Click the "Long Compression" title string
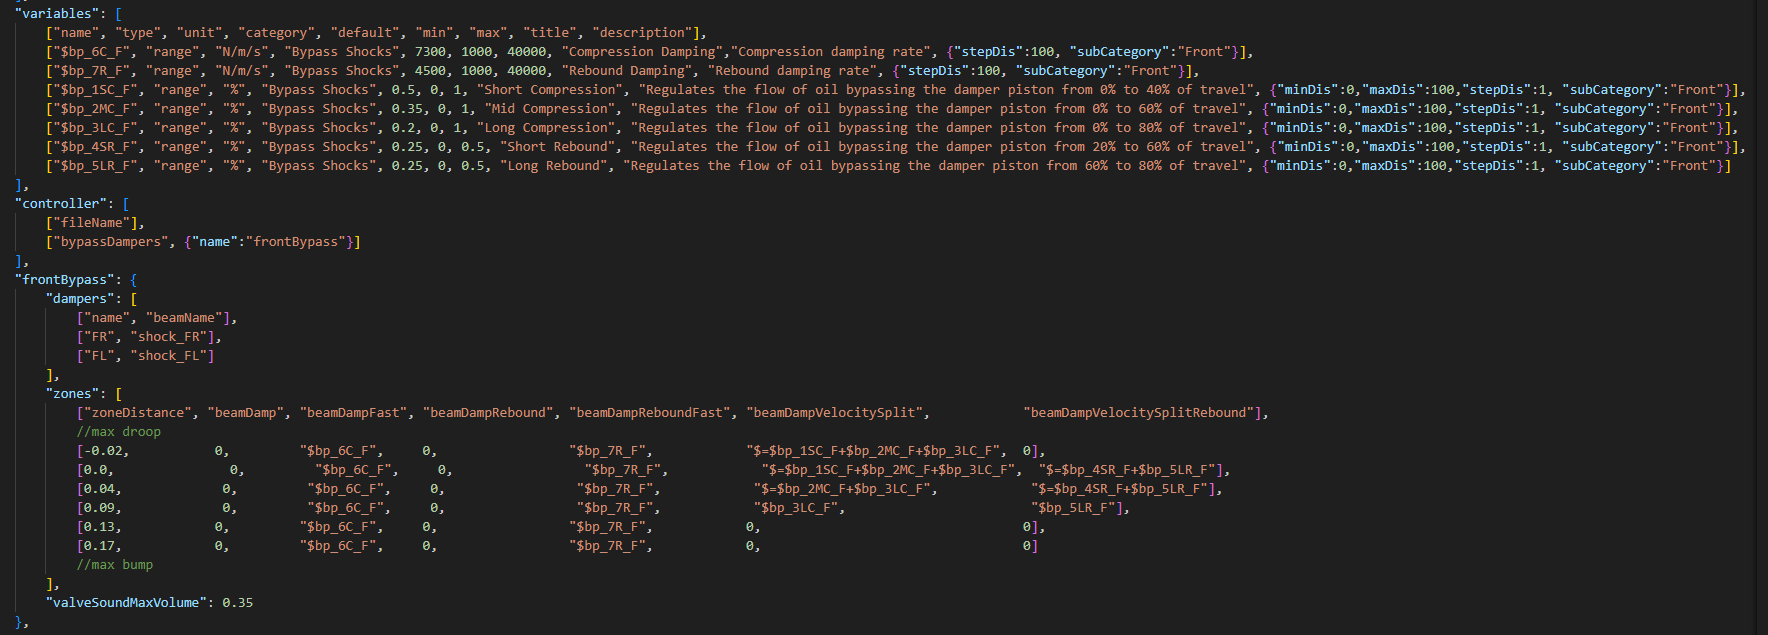The height and width of the screenshot is (635, 1768). [x=546, y=127]
